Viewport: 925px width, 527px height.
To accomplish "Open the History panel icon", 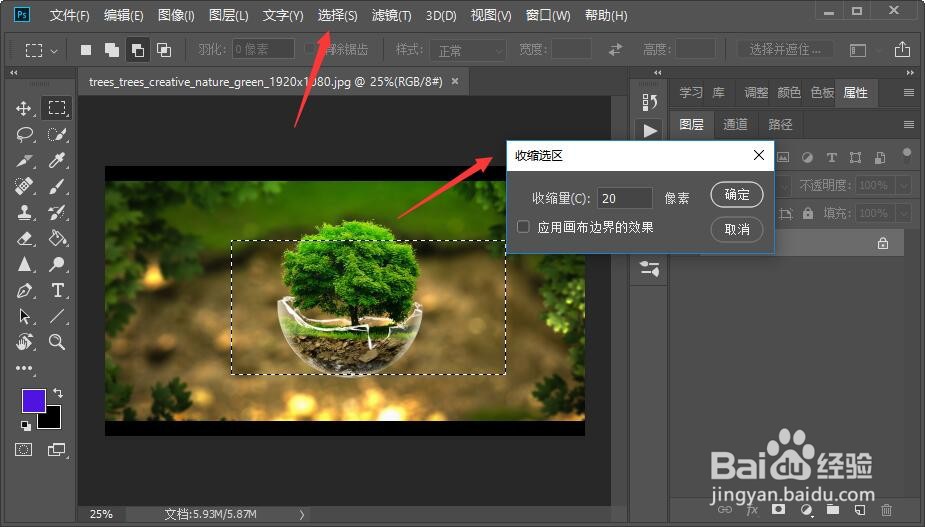I will 650,102.
